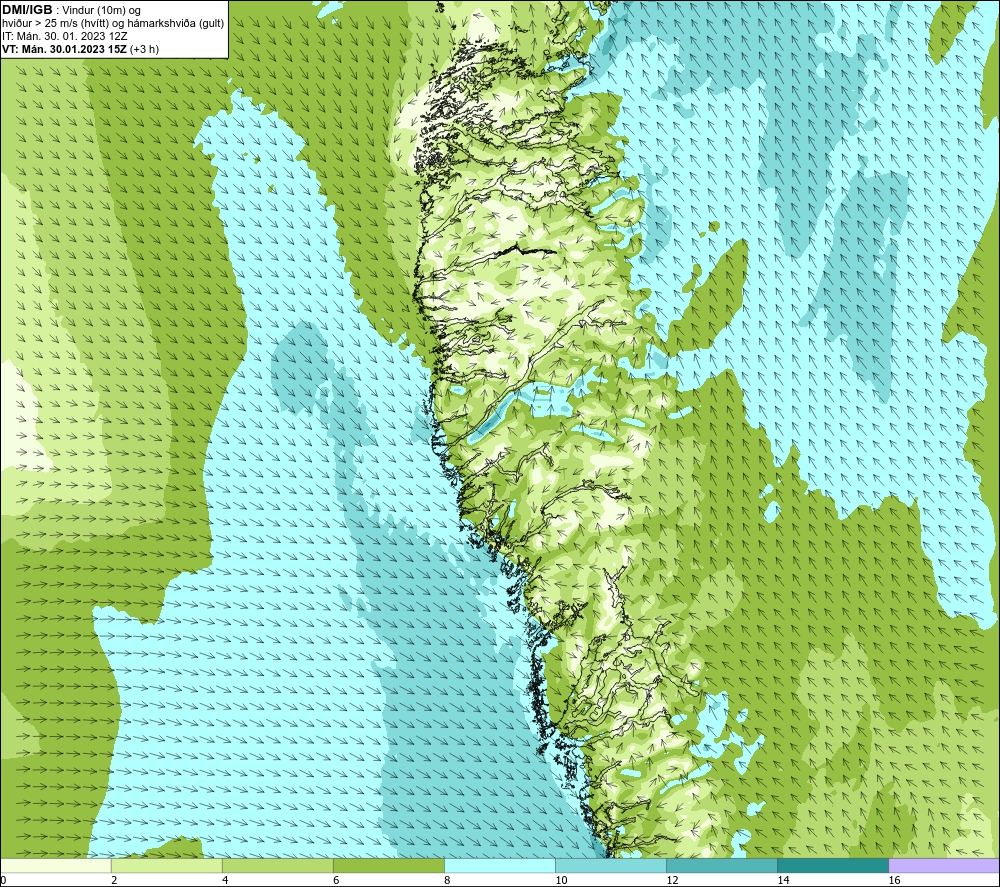Click the scale label '16'
Image resolution: width=1000 pixels, height=887 pixels.
click(894, 881)
